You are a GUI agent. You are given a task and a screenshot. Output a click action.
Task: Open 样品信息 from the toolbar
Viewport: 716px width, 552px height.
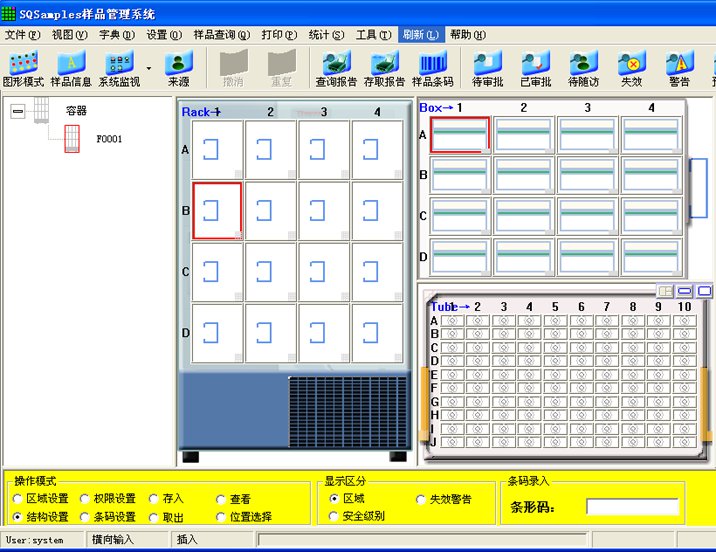pos(71,68)
